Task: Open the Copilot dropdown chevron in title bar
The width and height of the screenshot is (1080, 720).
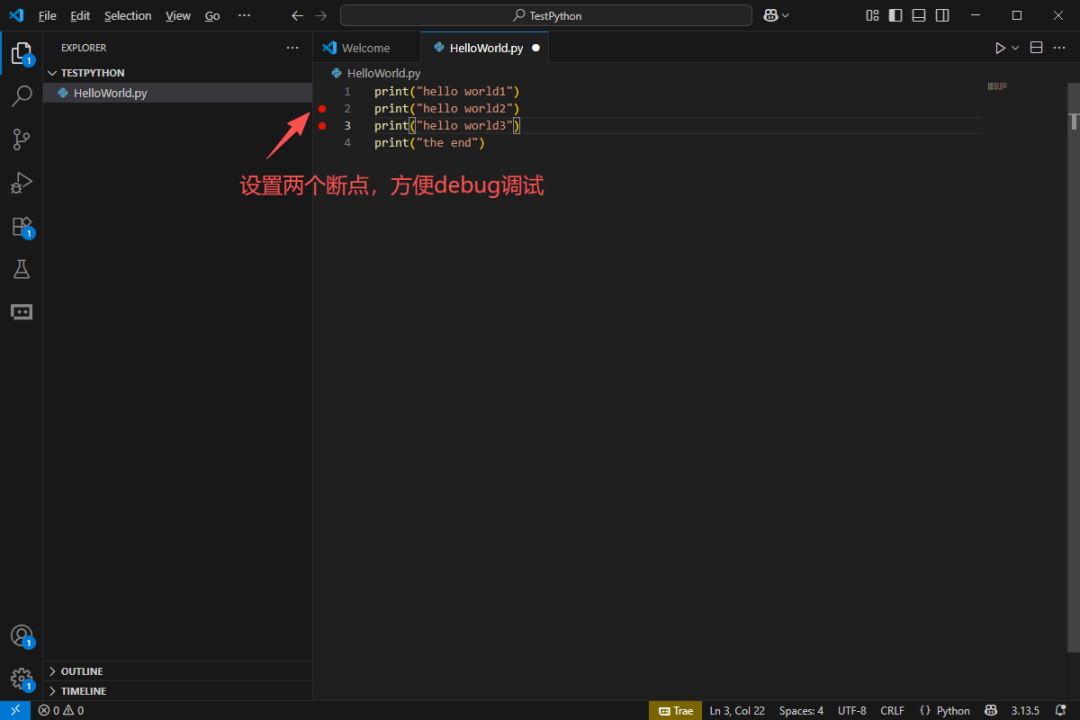Action: click(x=785, y=15)
